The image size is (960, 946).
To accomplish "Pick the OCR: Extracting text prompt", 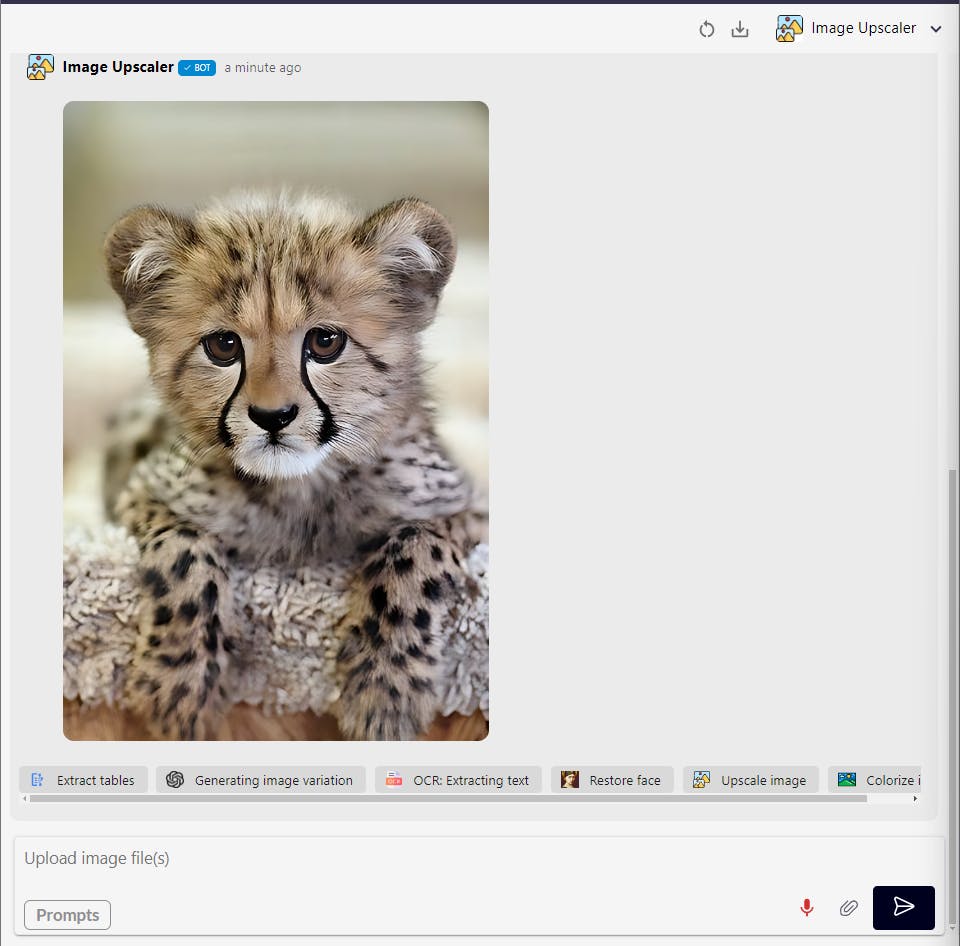I will coord(458,780).
